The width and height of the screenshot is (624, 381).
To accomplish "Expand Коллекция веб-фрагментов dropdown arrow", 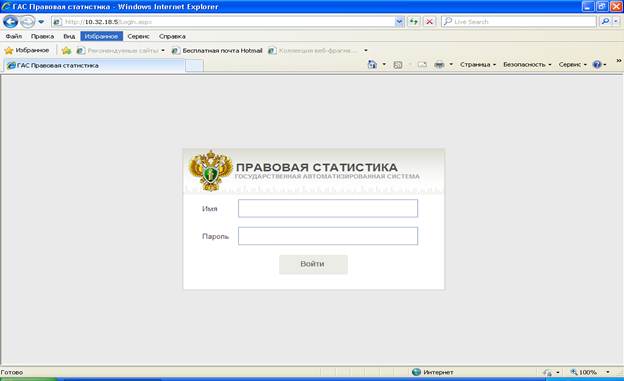I will [366, 51].
